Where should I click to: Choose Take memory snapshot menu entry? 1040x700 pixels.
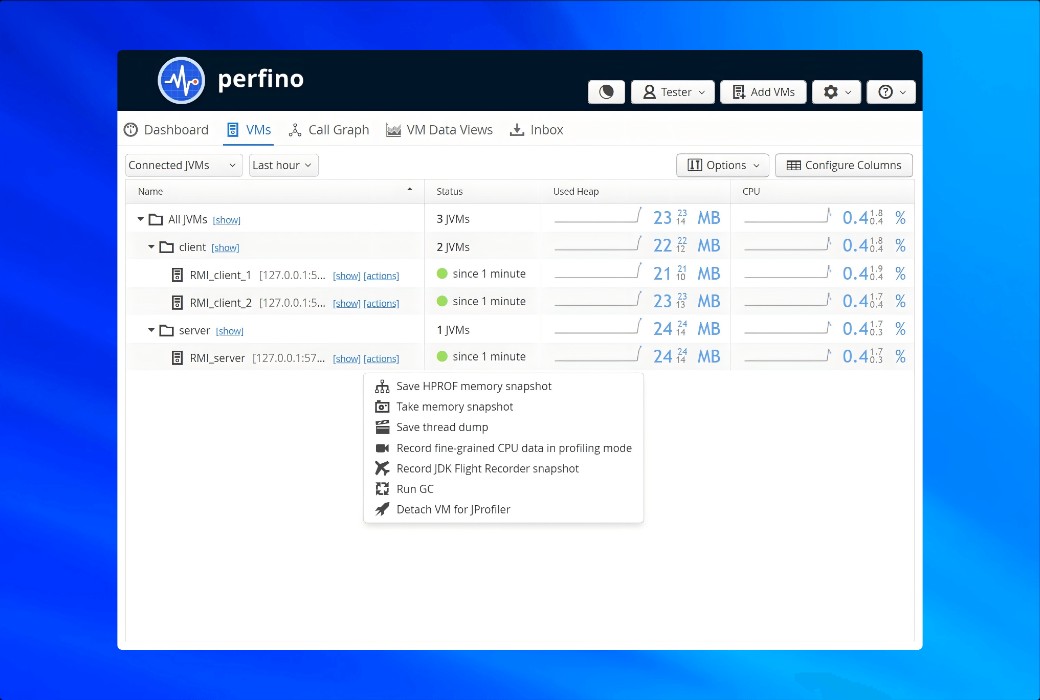(x=503, y=407)
